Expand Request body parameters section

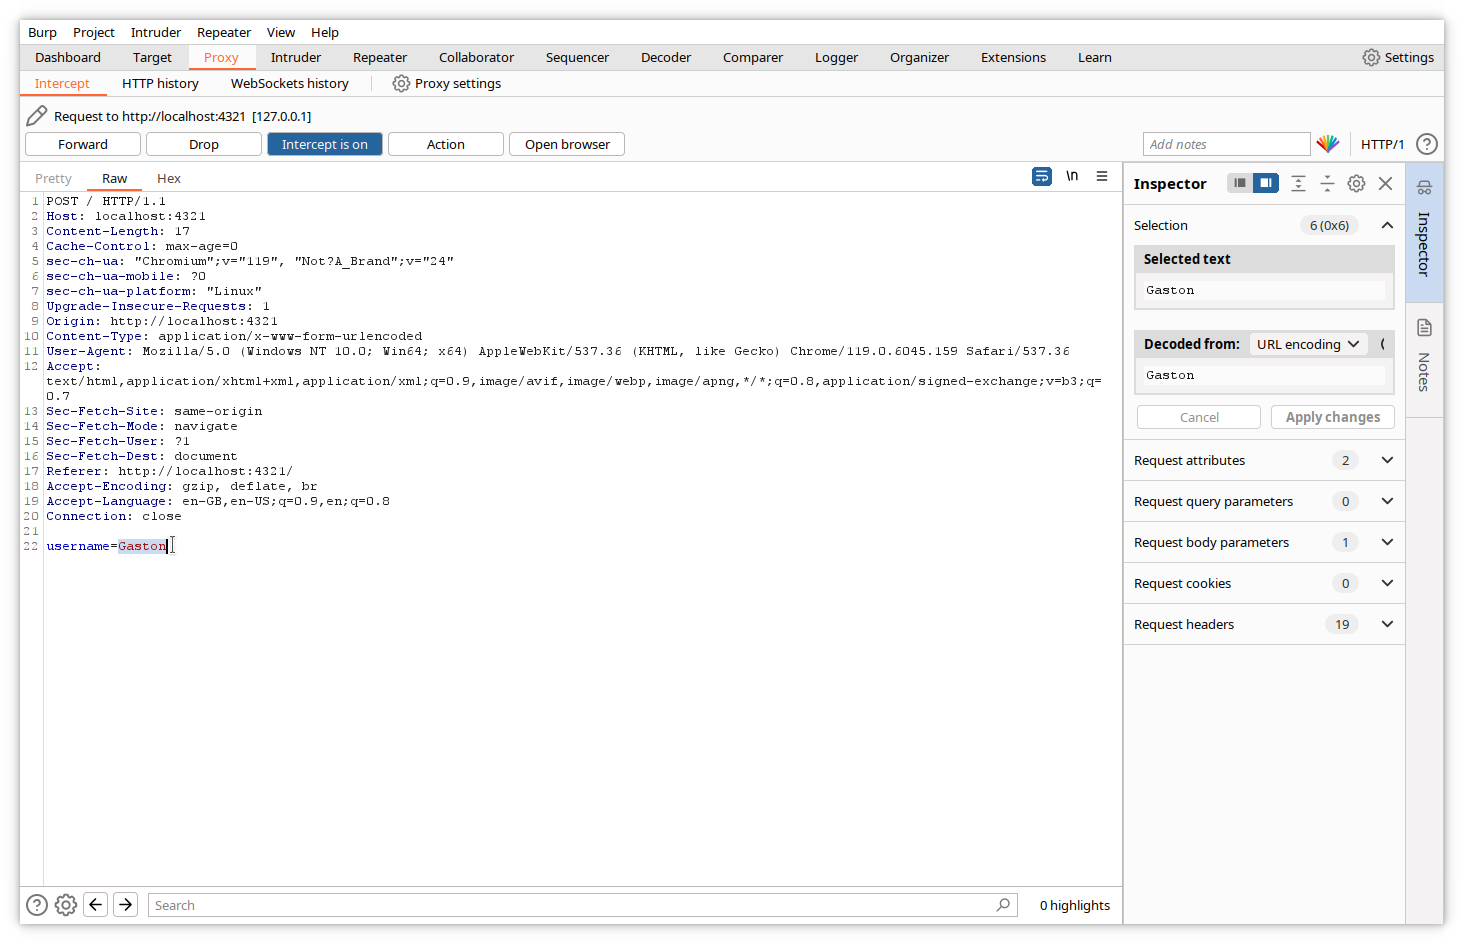coord(1387,542)
